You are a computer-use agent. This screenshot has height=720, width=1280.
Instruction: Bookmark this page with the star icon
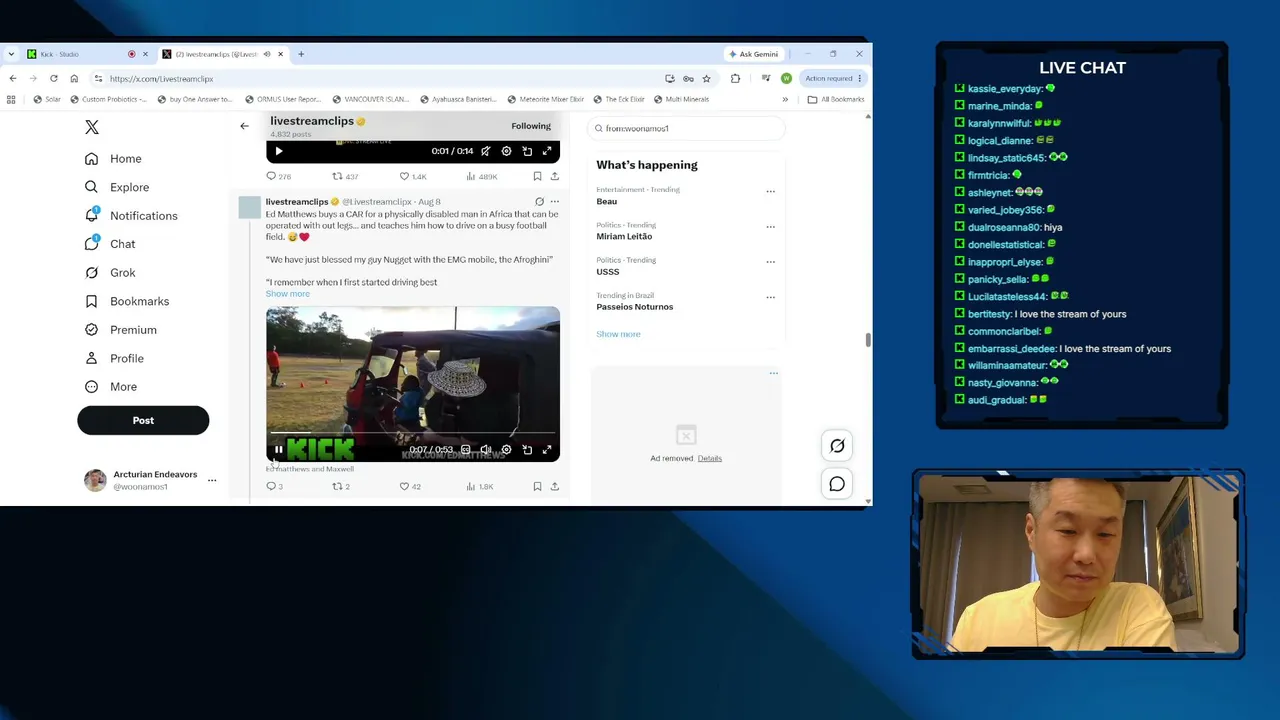[706, 79]
